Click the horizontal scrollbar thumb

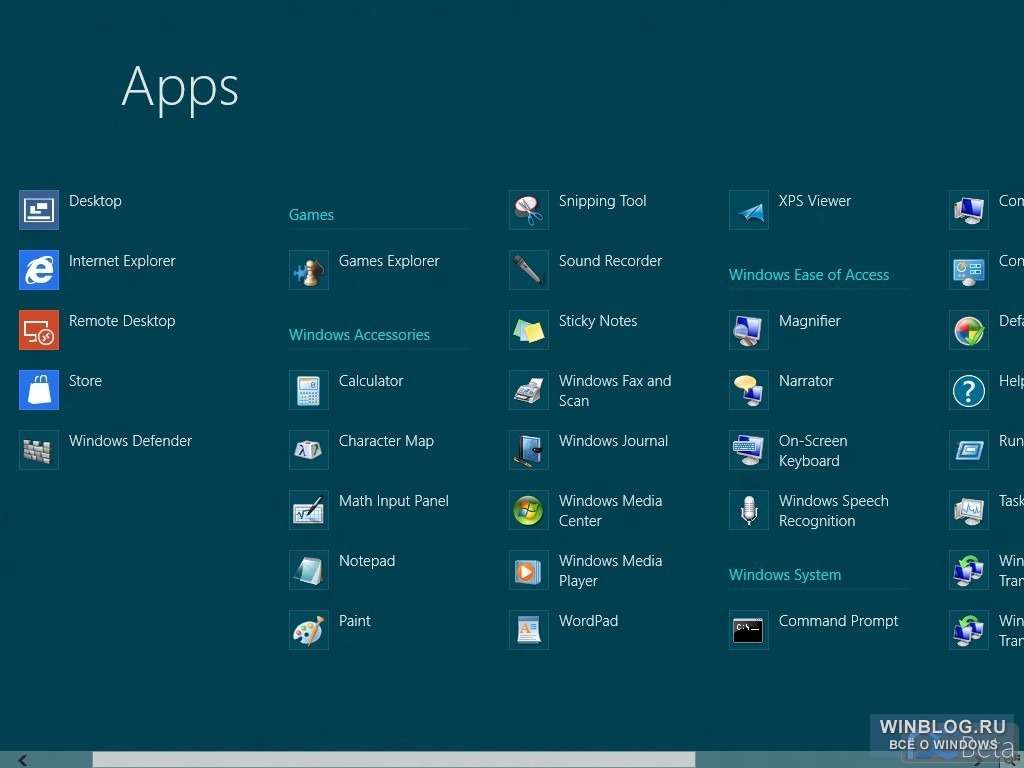tap(394, 760)
